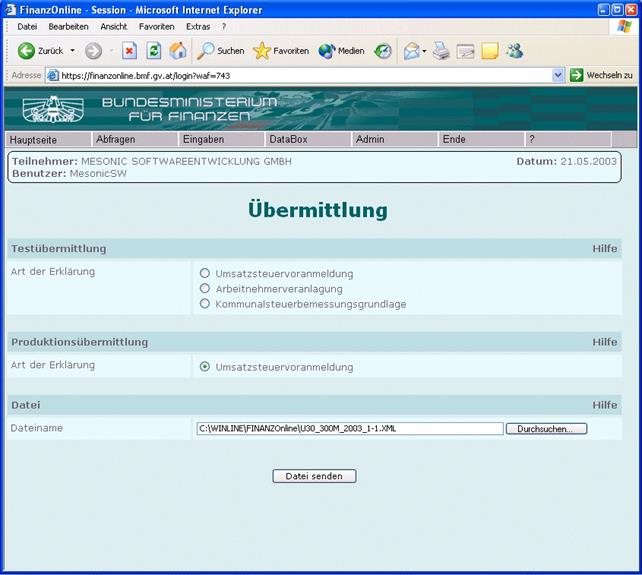
Task: Click the Dateiname file path field
Action: [350, 429]
